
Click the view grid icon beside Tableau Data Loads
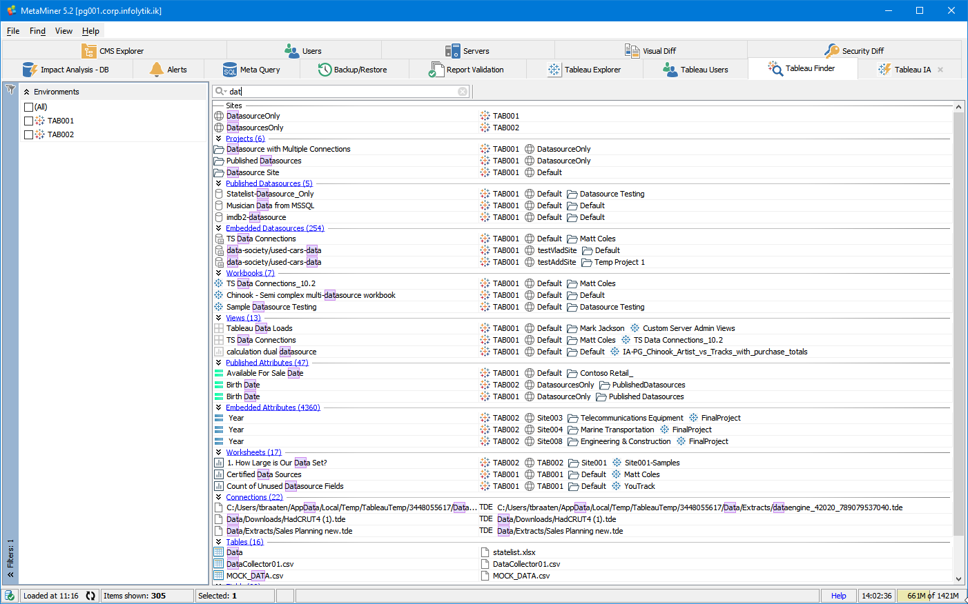[219, 328]
